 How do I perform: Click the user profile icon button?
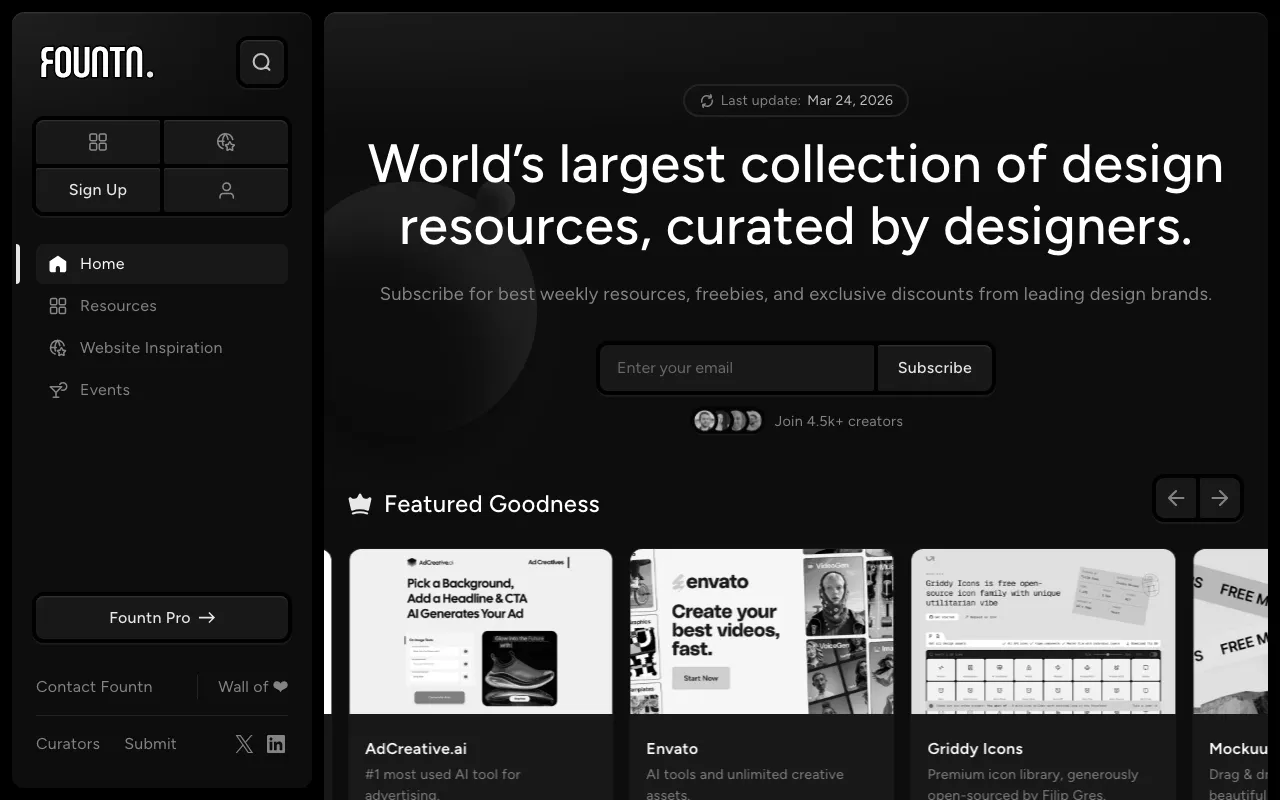226,190
